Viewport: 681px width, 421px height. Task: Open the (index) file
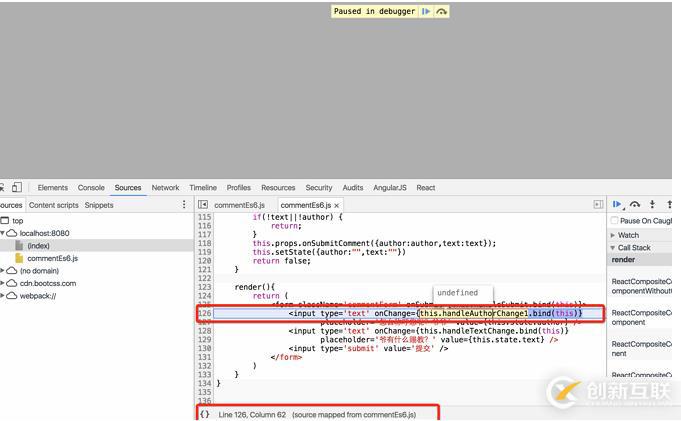coord(38,246)
